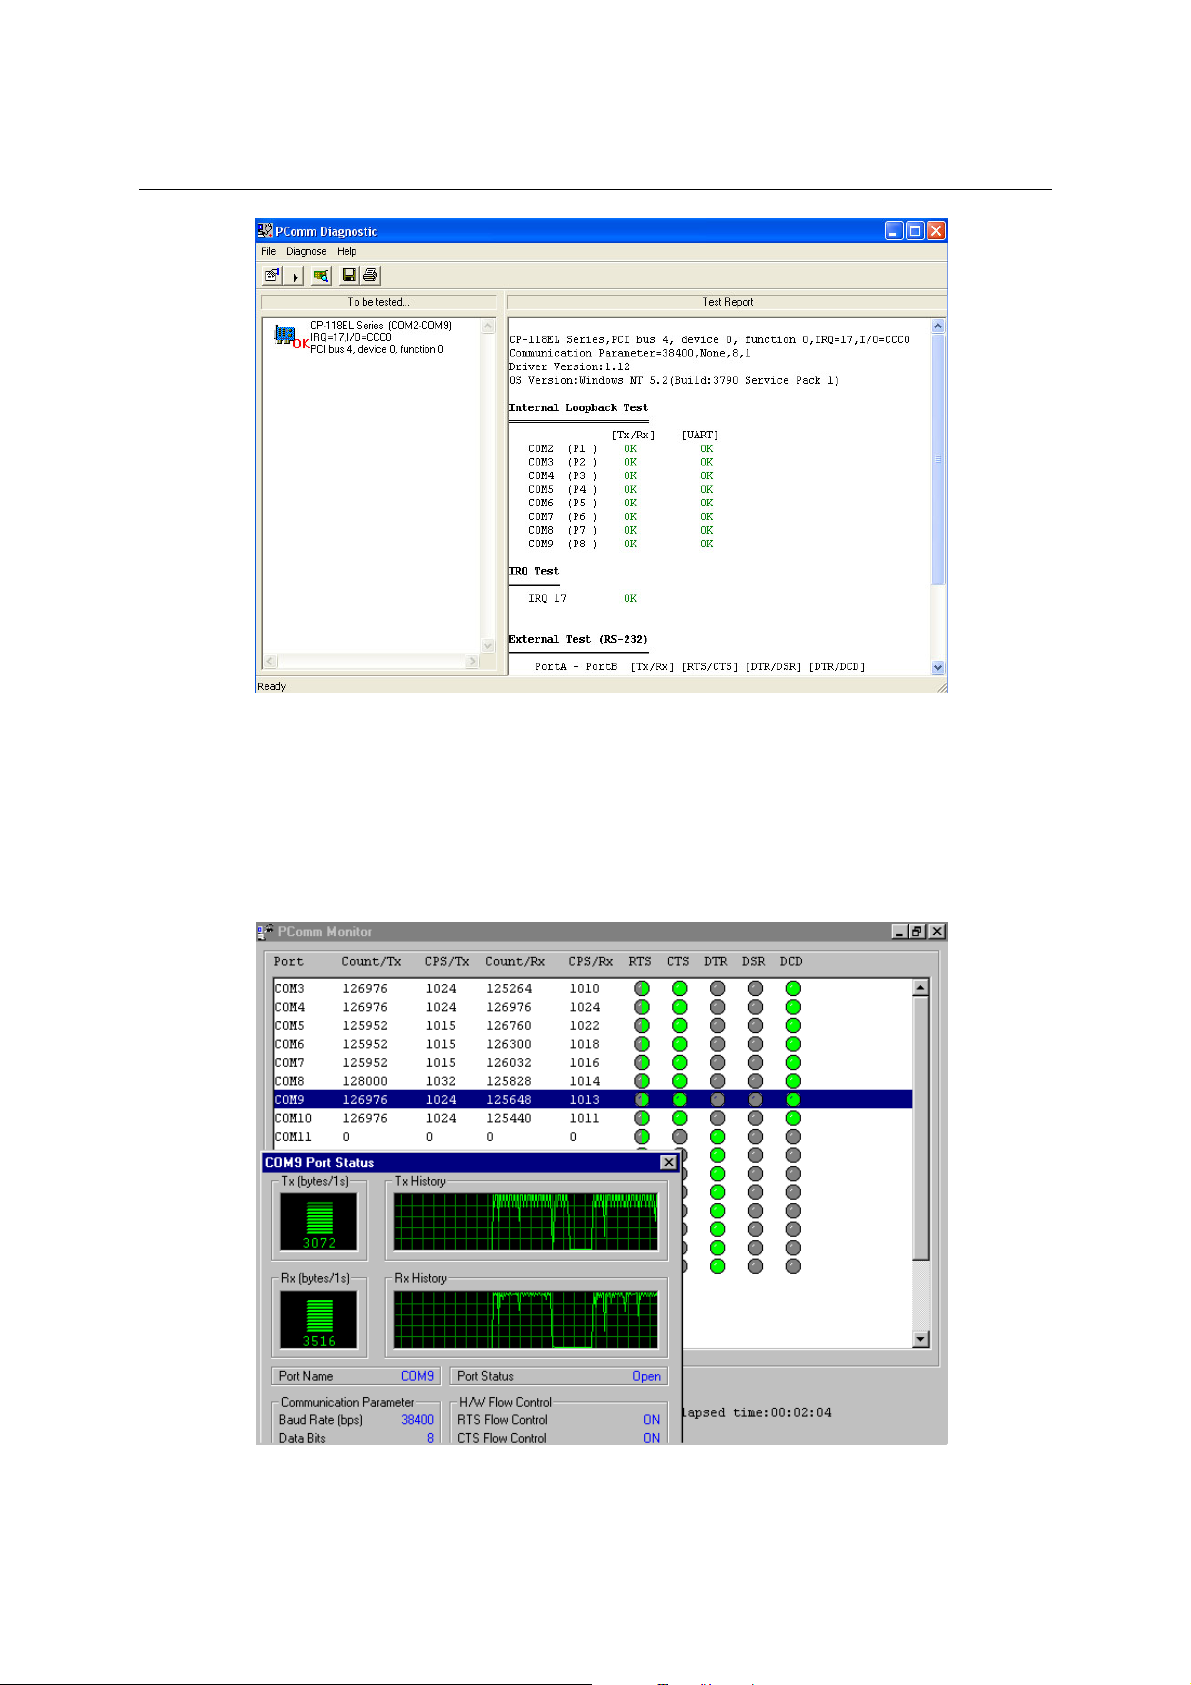Click the Rx History graph
The image size is (1191, 1685).
coord(526,1320)
